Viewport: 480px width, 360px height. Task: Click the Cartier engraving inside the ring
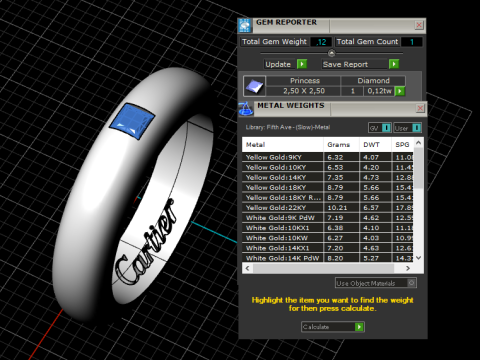pyautogui.click(x=146, y=242)
